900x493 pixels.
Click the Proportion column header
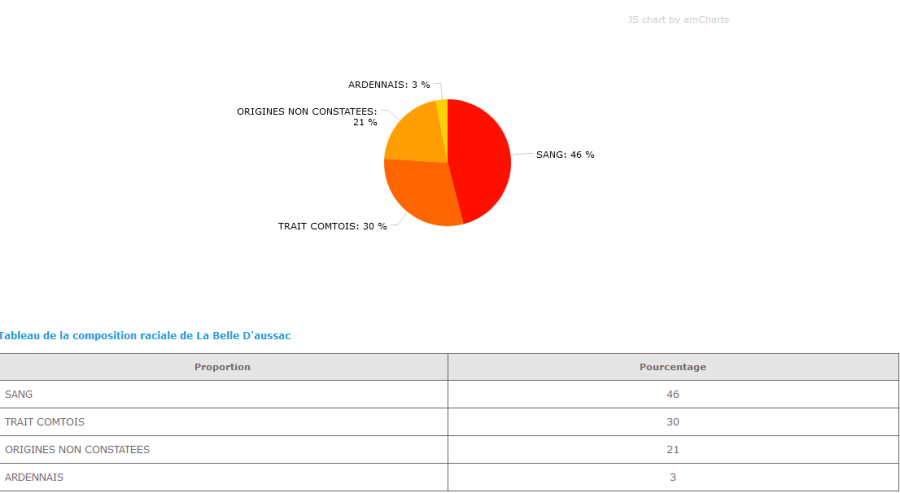click(x=222, y=367)
